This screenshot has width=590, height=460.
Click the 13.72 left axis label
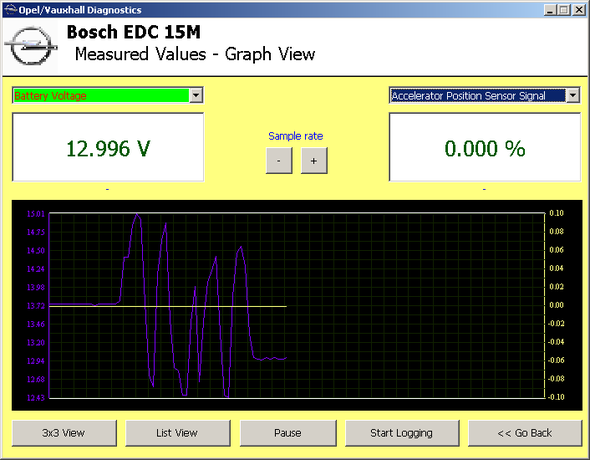35,306
